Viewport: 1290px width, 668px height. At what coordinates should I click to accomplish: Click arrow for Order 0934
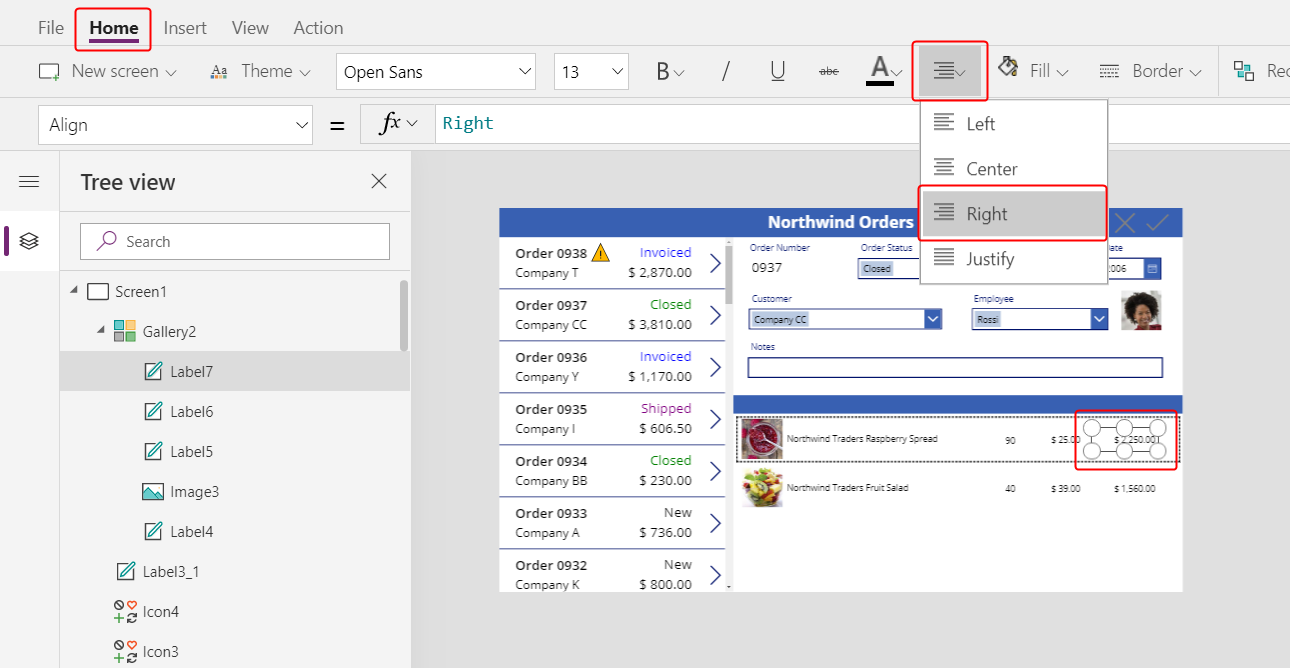point(714,471)
